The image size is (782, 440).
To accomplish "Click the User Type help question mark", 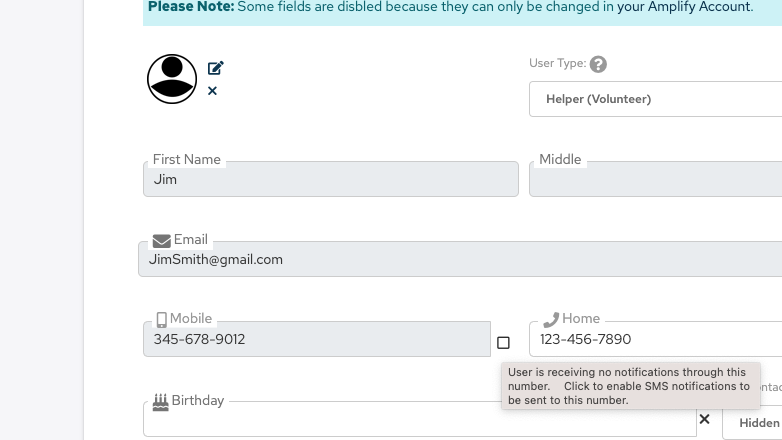I will click(598, 64).
